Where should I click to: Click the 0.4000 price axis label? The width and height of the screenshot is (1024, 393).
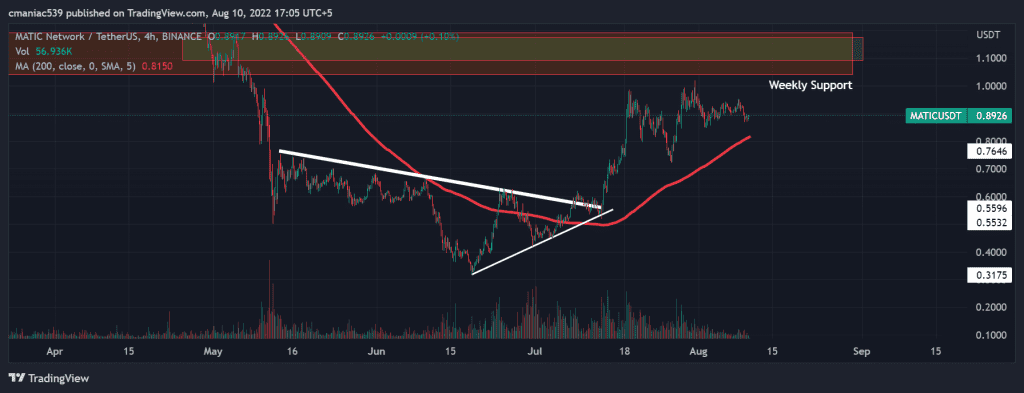point(991,252)
